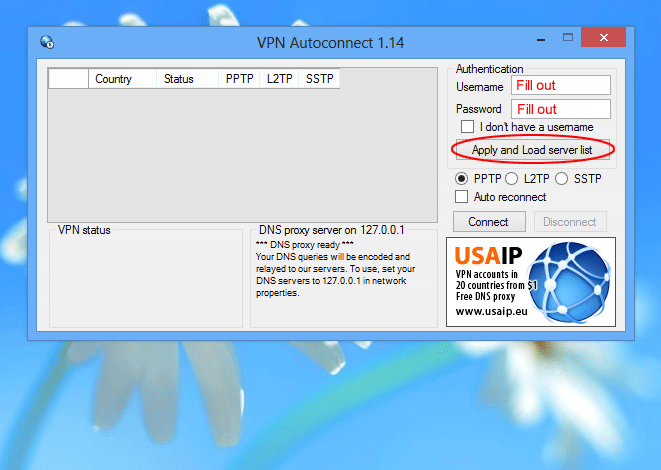
Task: Sort server list by Country column
Action: pos(122,79)
